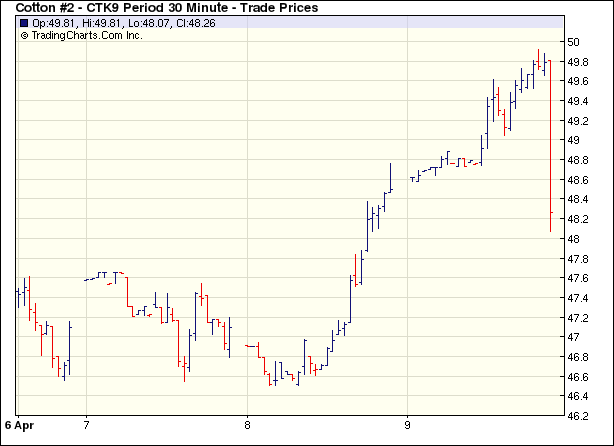Viewport: 614px width, 446px height.
Task: Click the 47 price axis label
Action: coord(574,337)
